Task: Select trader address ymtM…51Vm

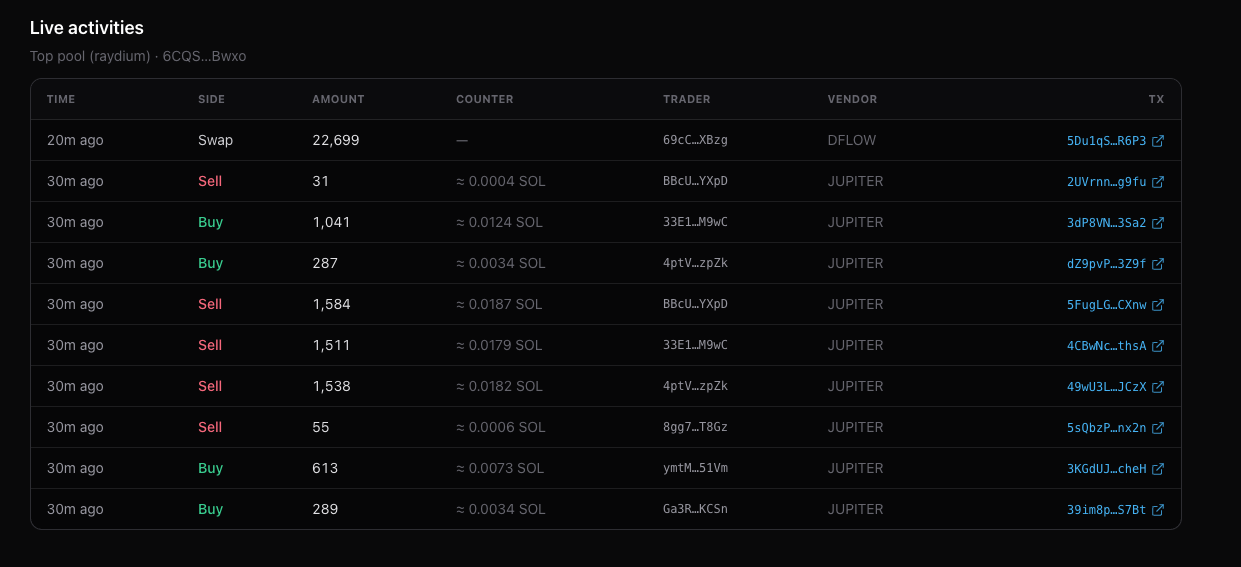Action: (695, 468)
